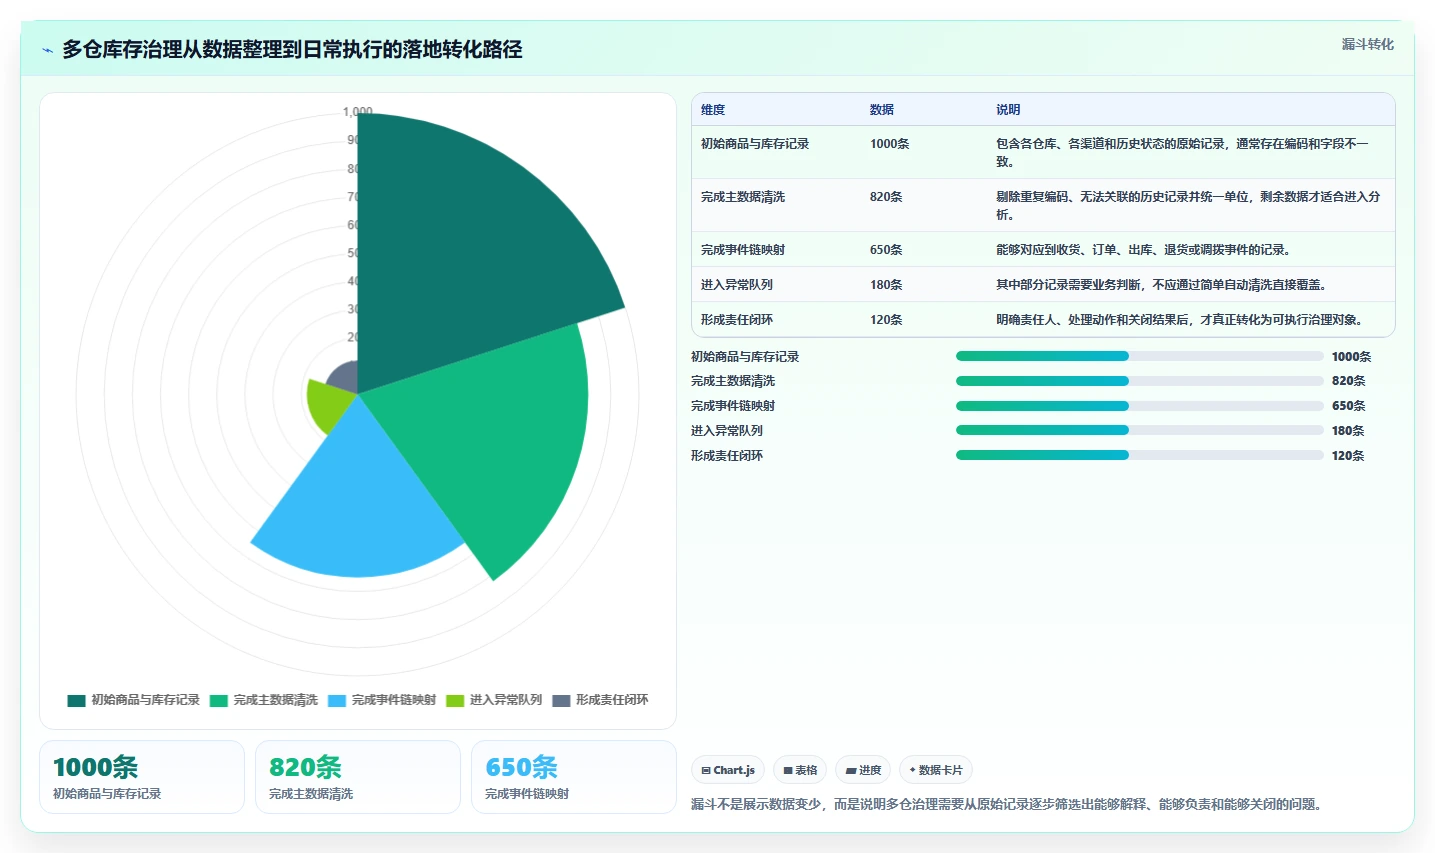Click the 表格 tag
Image resolution: width=1435 pixels, height=853 pixels.
click(x=800, y=770)
